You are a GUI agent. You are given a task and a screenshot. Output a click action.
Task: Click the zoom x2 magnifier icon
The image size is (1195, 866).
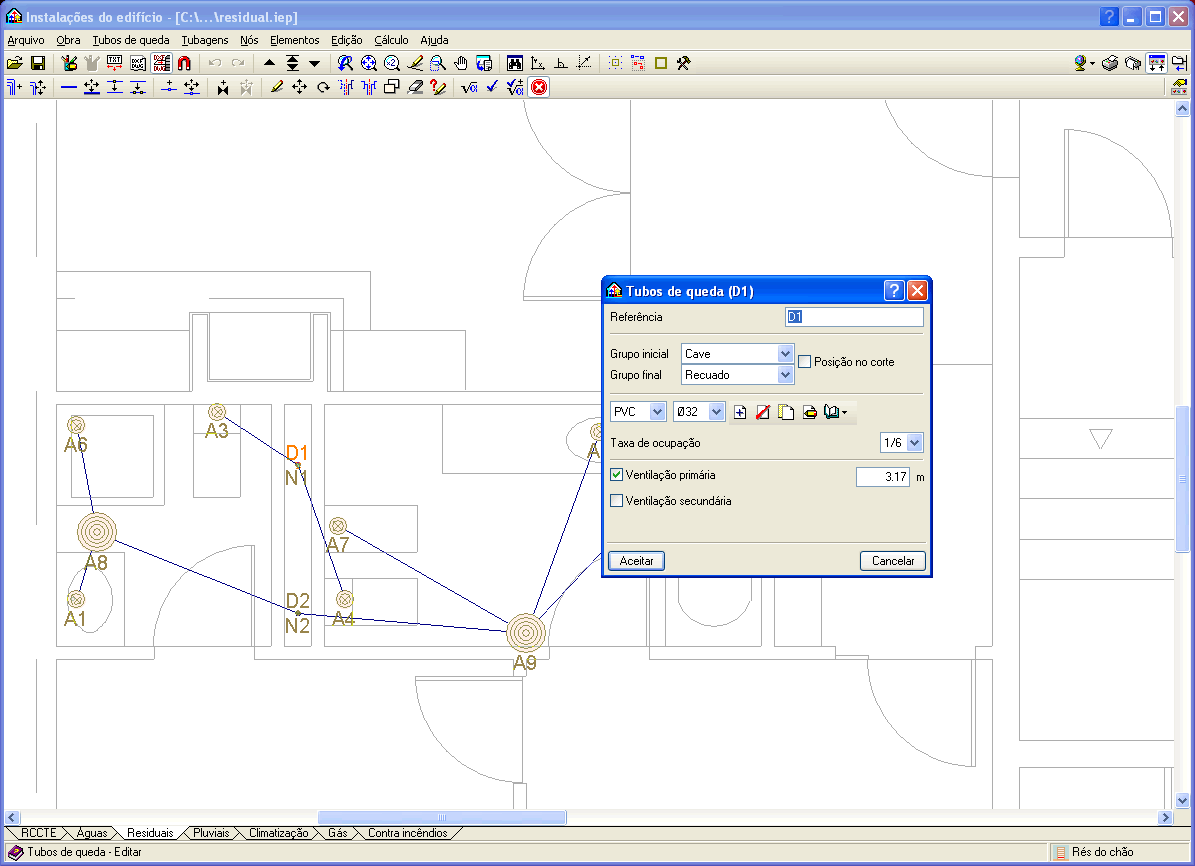pos(392,63)
